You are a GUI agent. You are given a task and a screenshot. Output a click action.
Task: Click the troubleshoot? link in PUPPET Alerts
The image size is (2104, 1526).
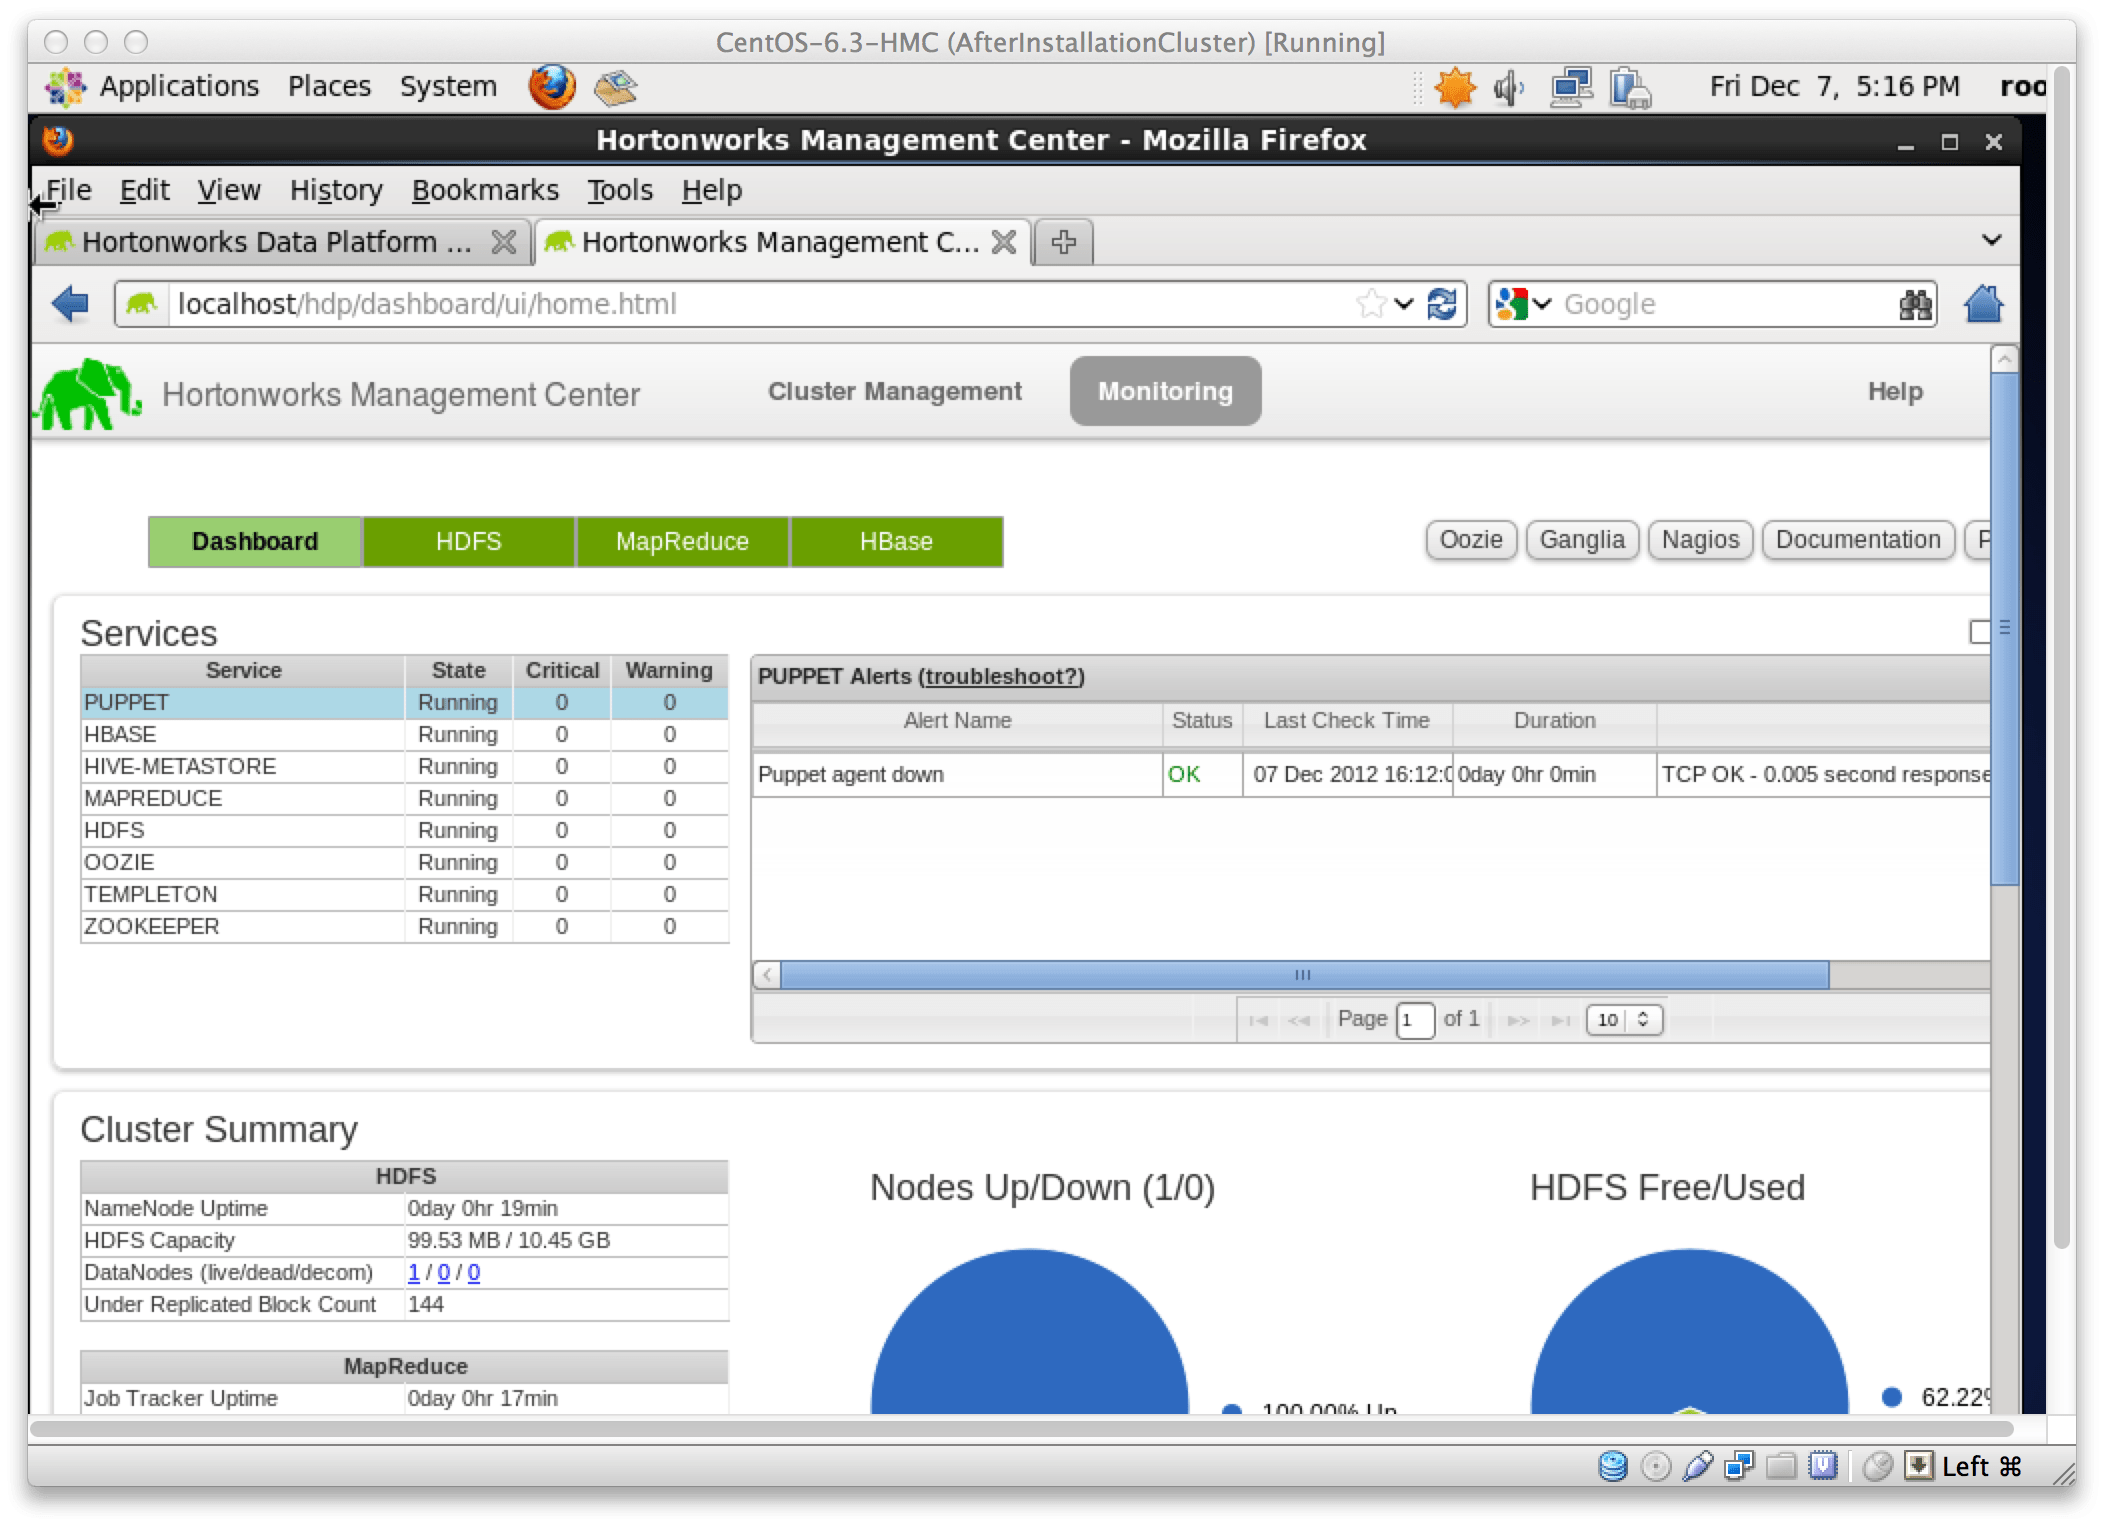(x=1002, y=677)
